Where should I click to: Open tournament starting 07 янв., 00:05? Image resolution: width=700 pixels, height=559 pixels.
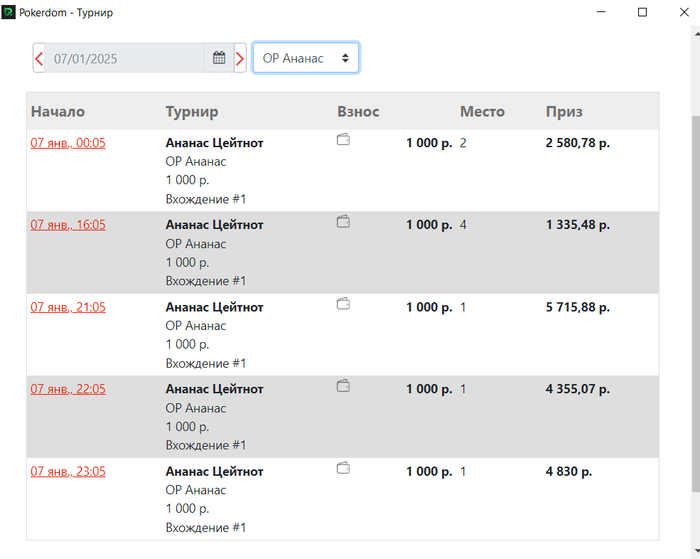68,143
